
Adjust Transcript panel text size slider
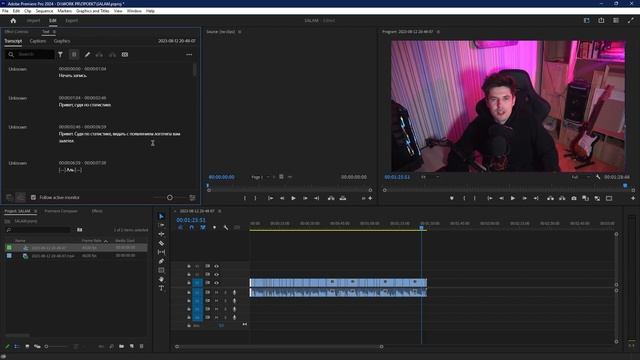(x=169, y=198)
